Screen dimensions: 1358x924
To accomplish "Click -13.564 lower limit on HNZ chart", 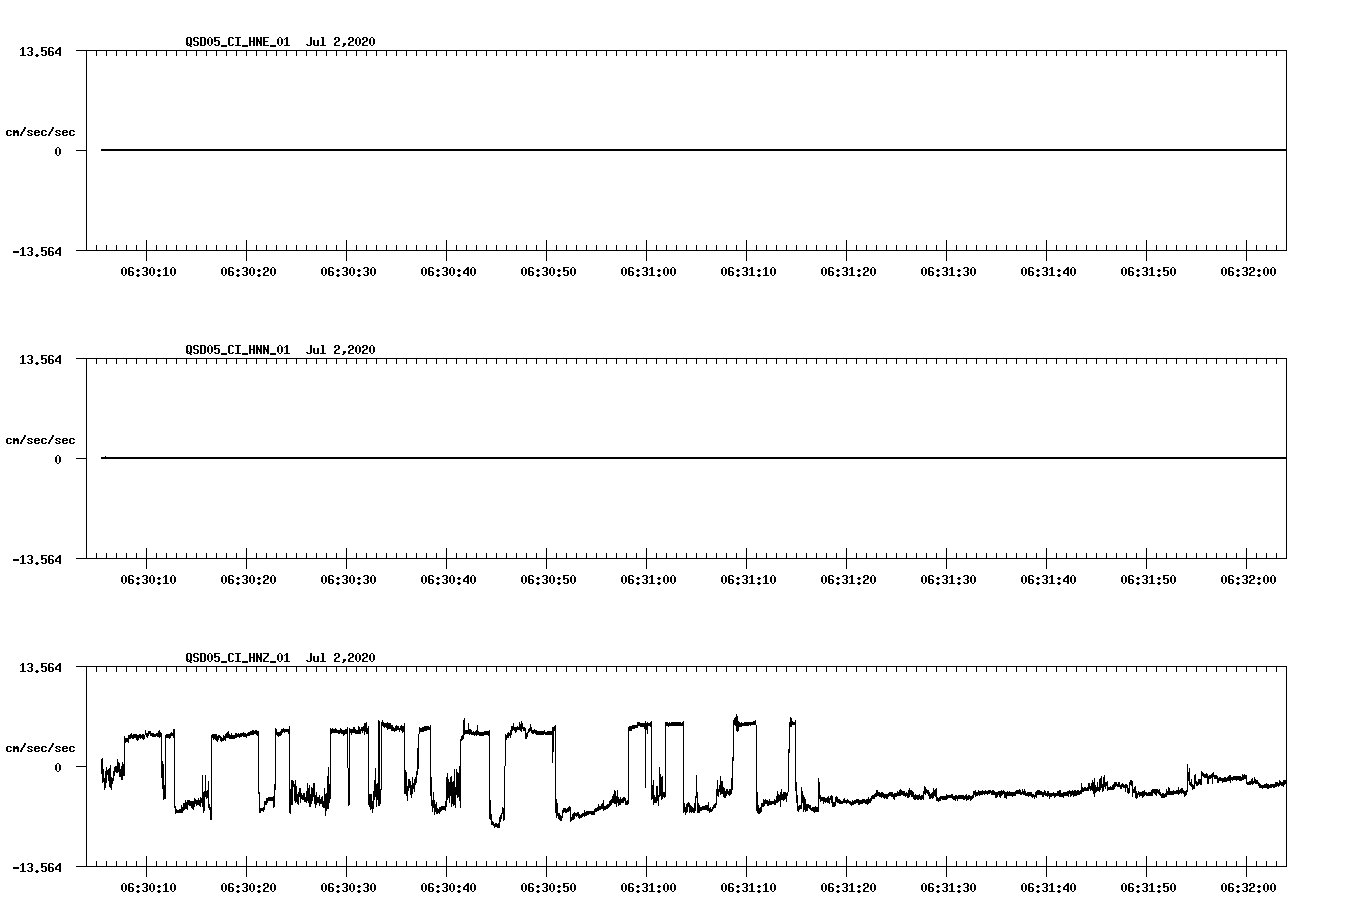I will click(x=37, y=868).
